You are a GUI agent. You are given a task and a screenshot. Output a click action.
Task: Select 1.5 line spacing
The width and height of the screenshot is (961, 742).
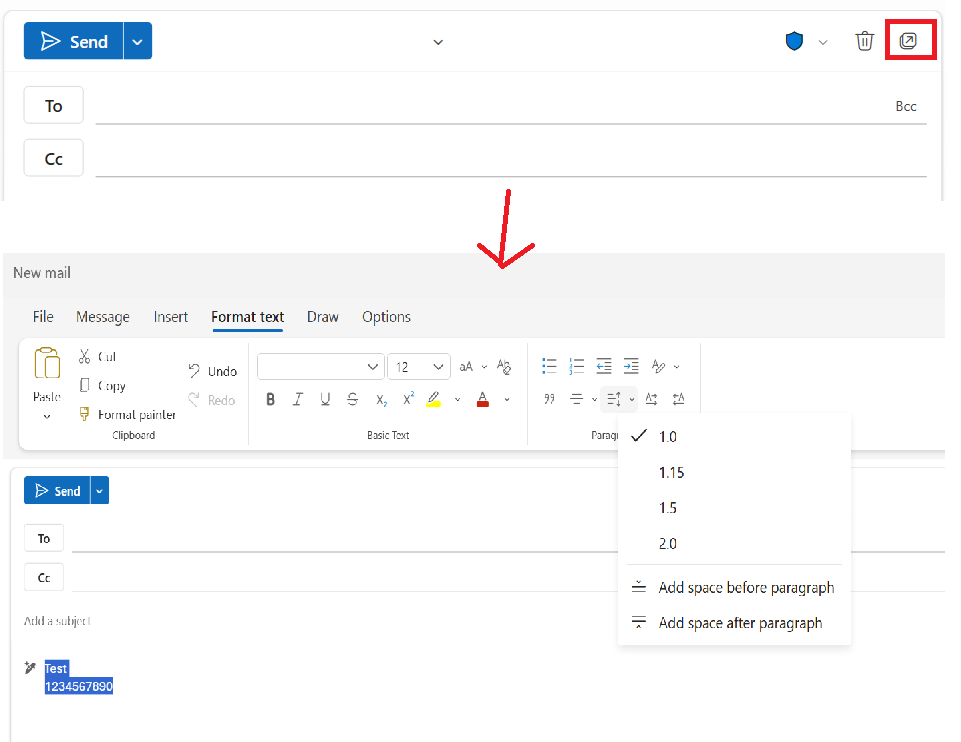(x=734, y=508)
